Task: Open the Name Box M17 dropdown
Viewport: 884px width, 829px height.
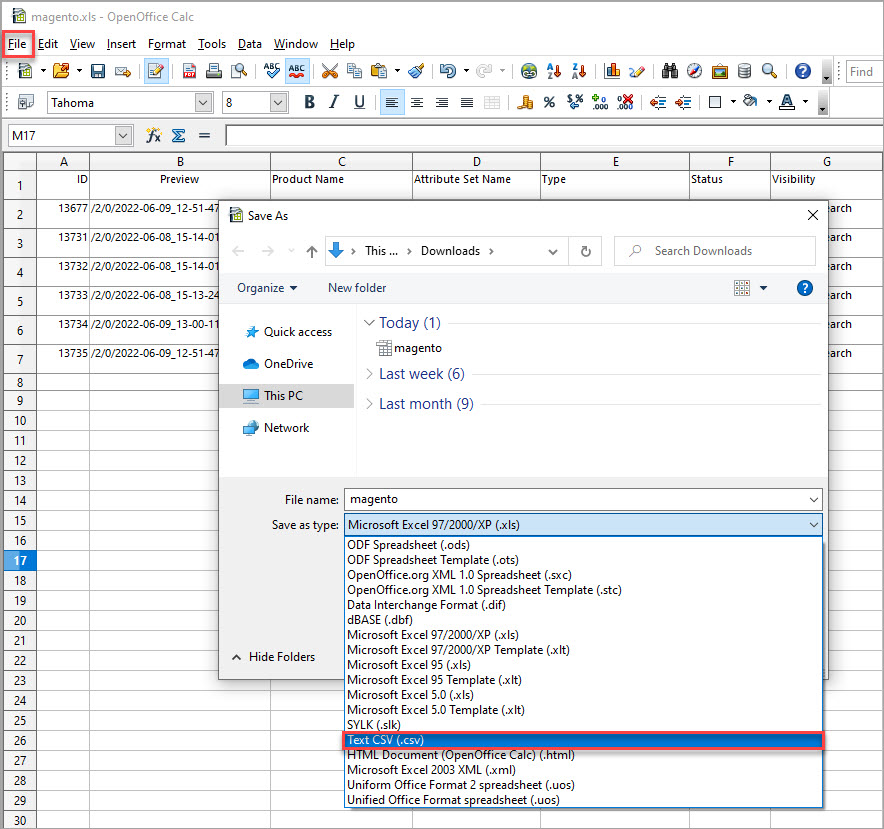Action: click(123, 135)
